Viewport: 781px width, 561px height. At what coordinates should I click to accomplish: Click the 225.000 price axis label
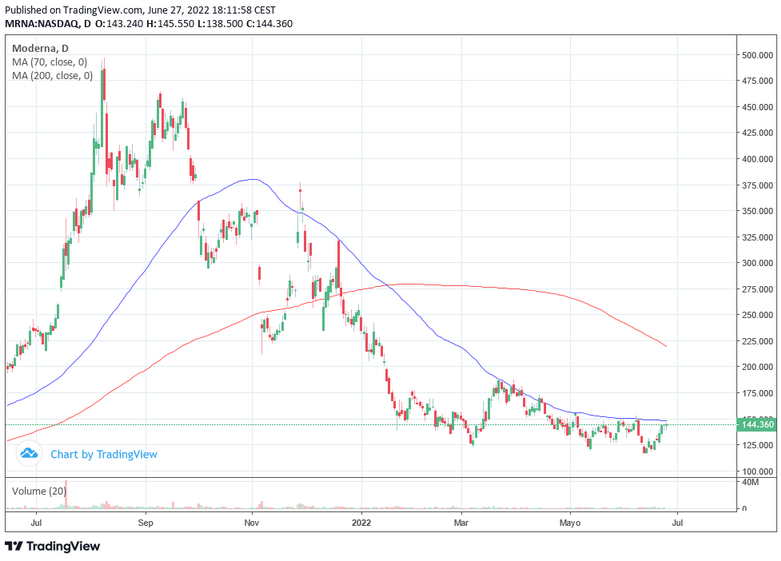[758, 341]
